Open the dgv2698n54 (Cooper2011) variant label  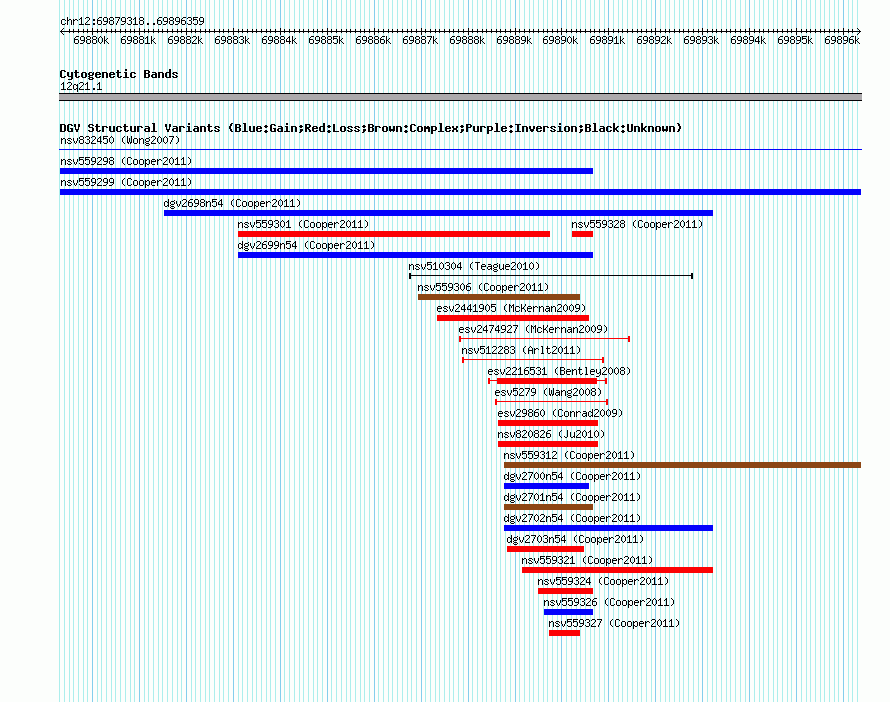point(232,203)
